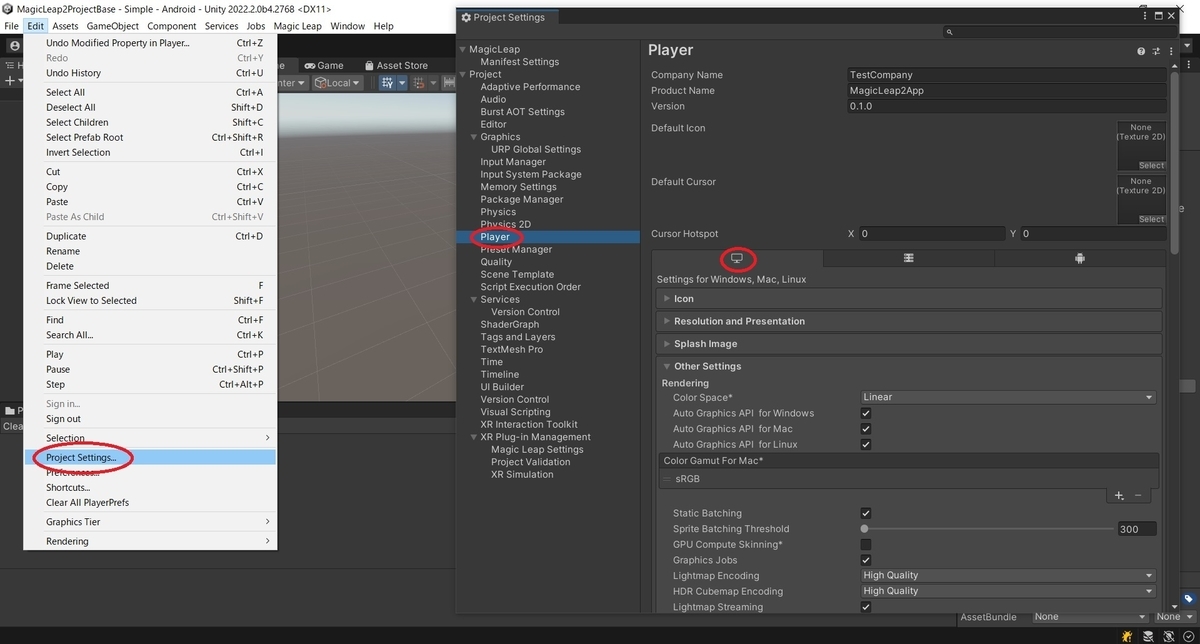
Task: Switch to the Game tab
Action: tap(324, 65)
